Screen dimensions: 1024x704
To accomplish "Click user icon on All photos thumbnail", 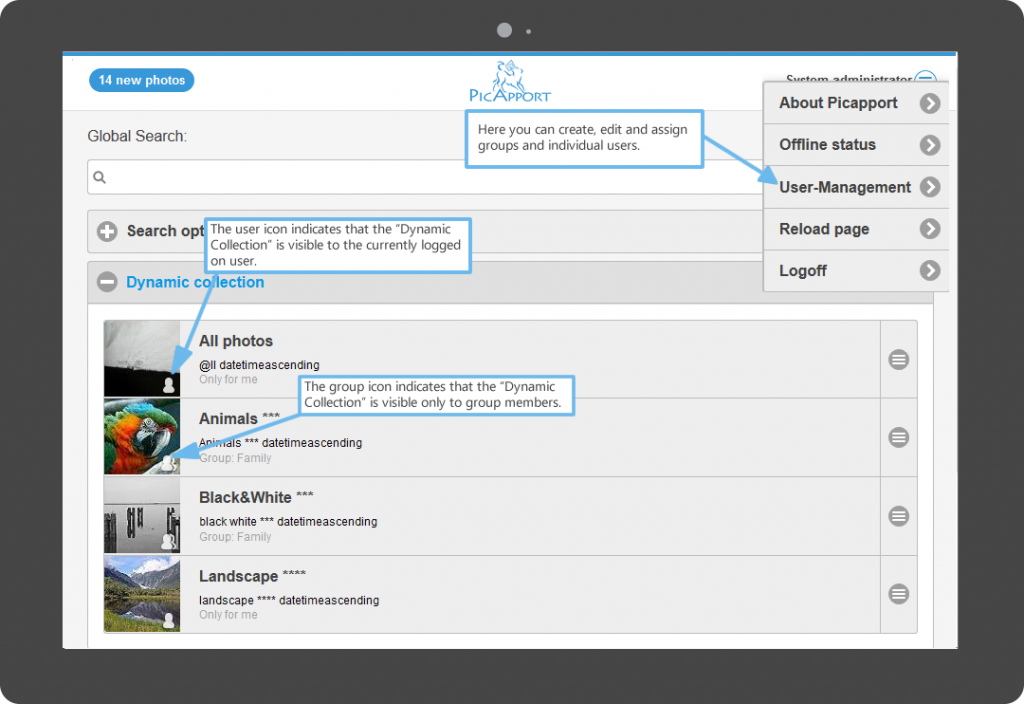I will click(168, 385).
